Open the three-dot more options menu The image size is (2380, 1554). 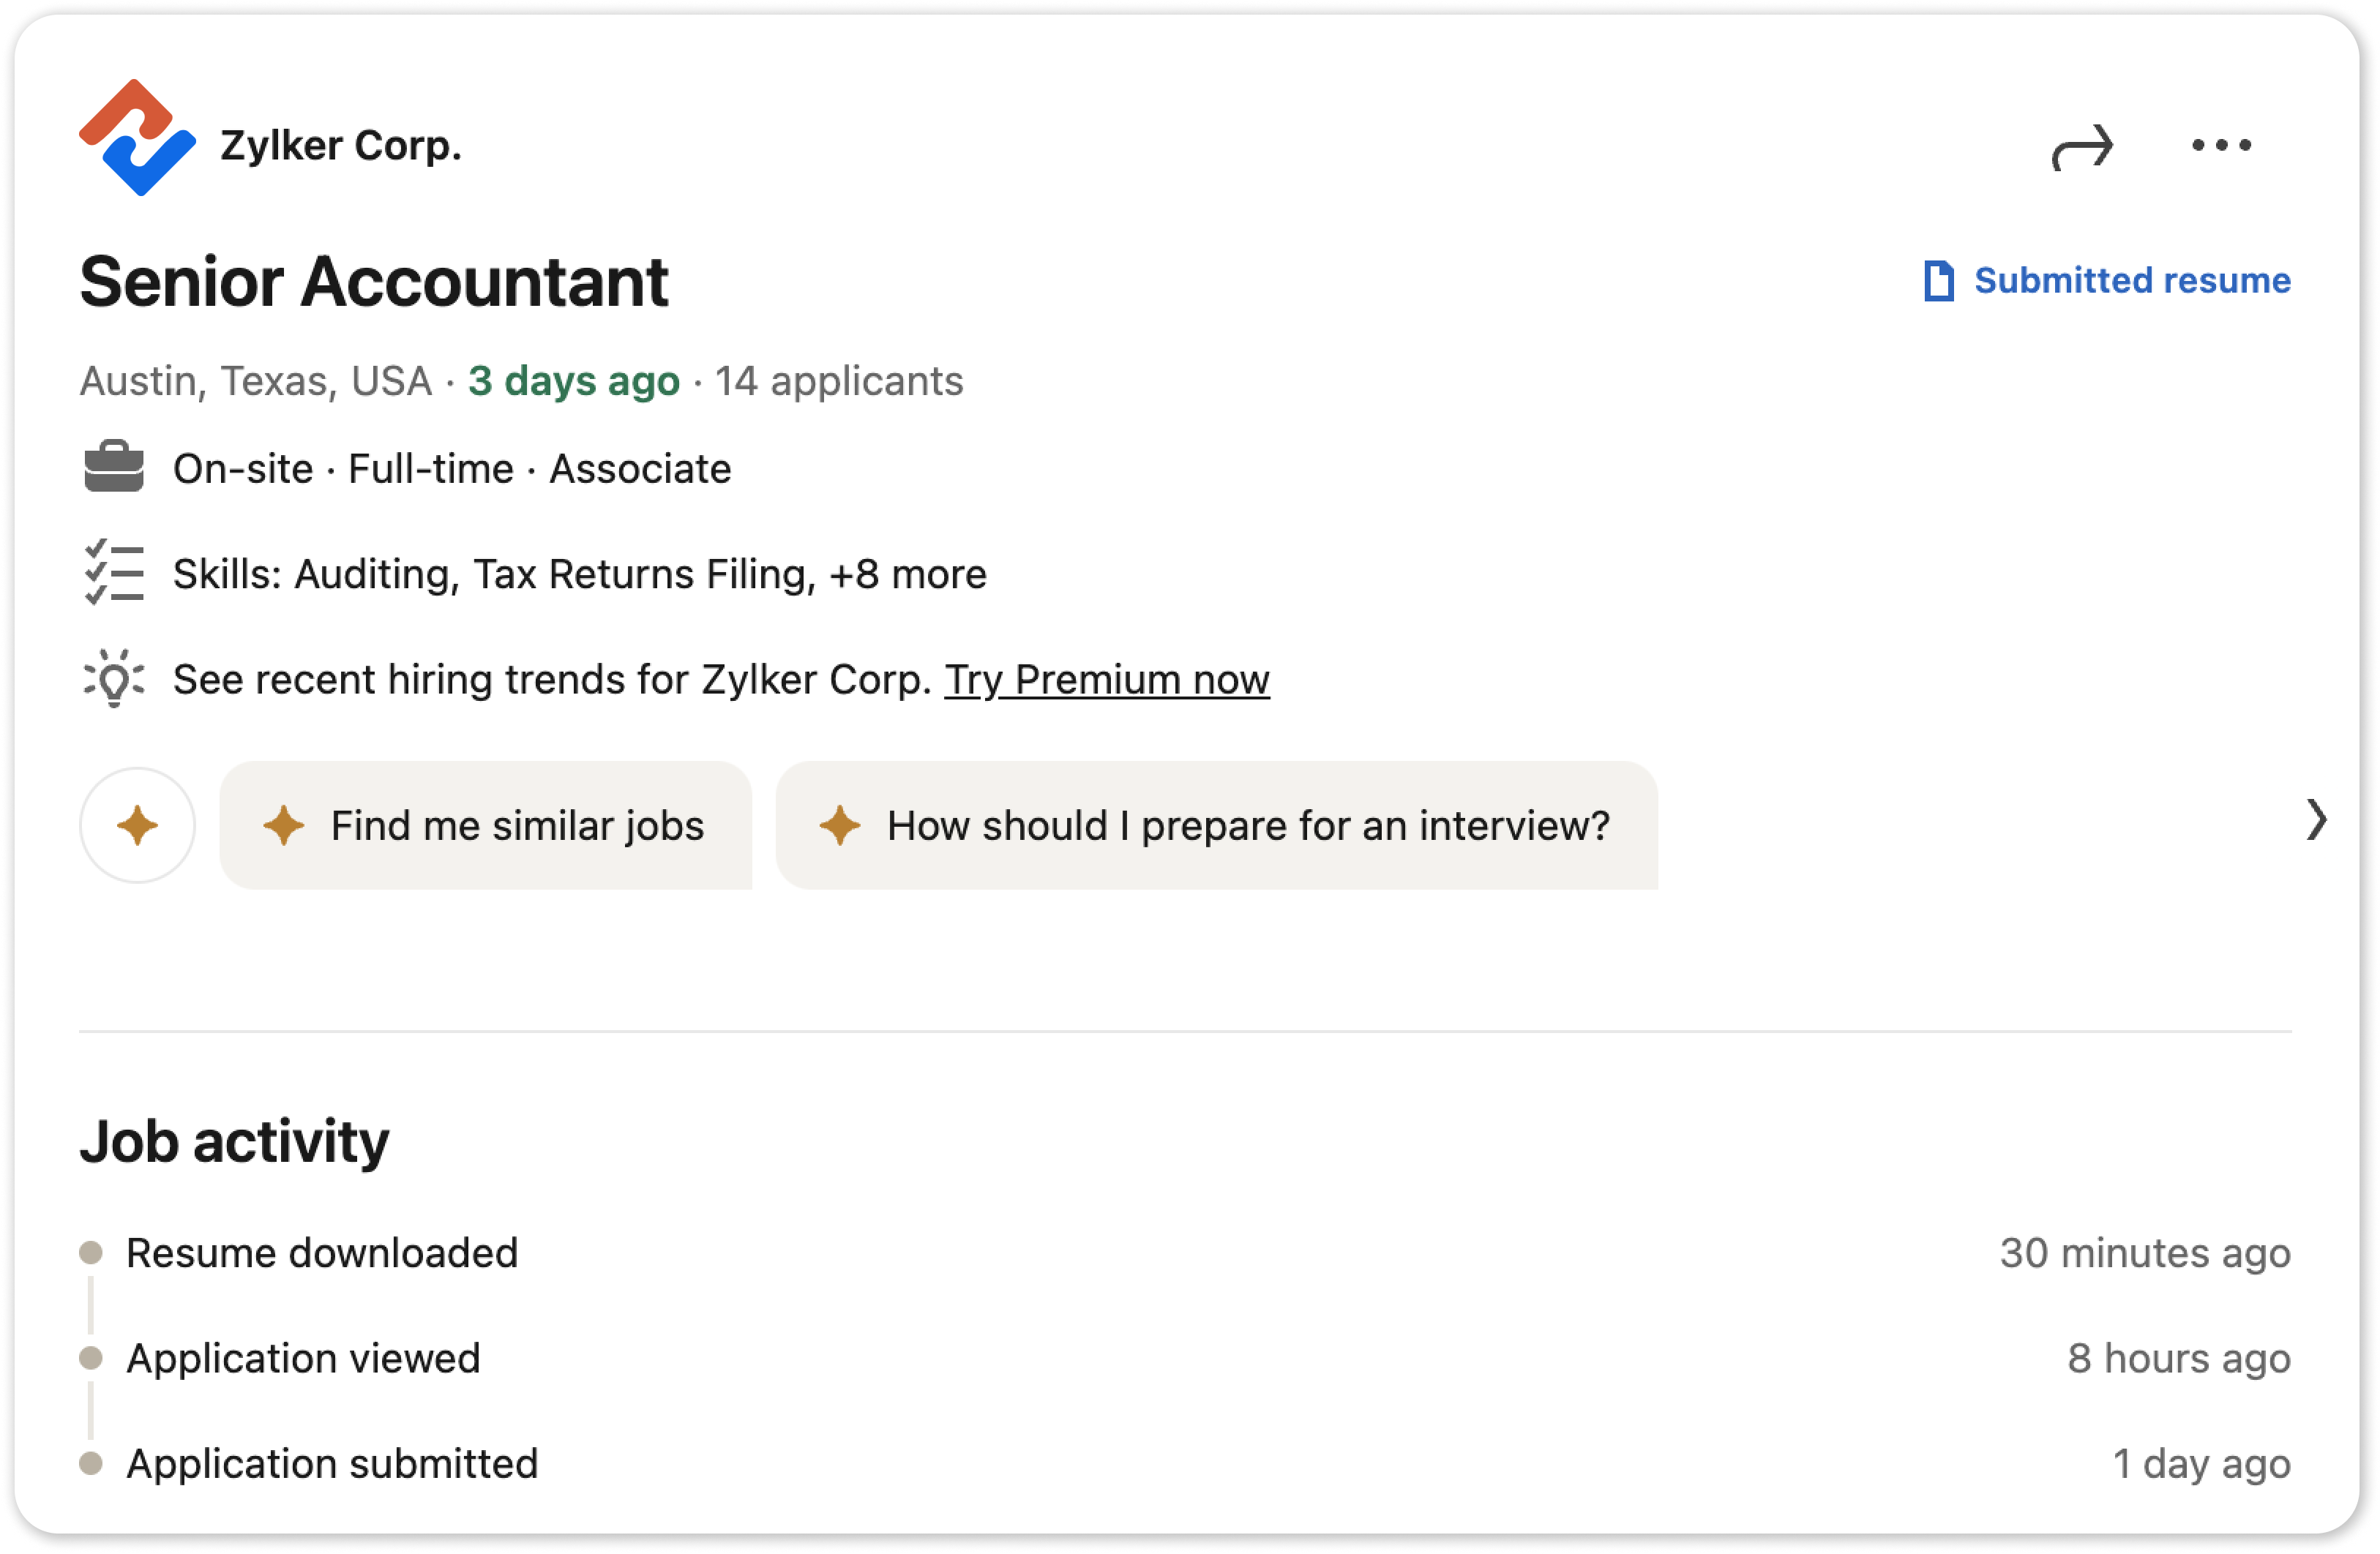point(2221,146)
